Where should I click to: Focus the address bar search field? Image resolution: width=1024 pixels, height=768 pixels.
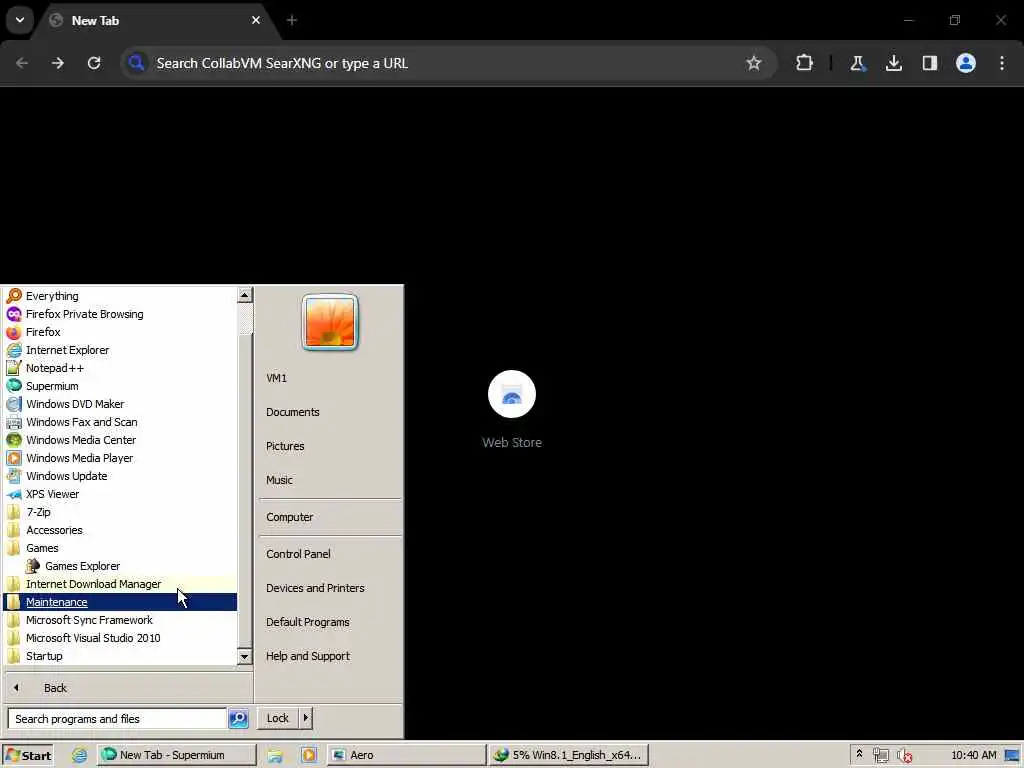tap(448, 63)
